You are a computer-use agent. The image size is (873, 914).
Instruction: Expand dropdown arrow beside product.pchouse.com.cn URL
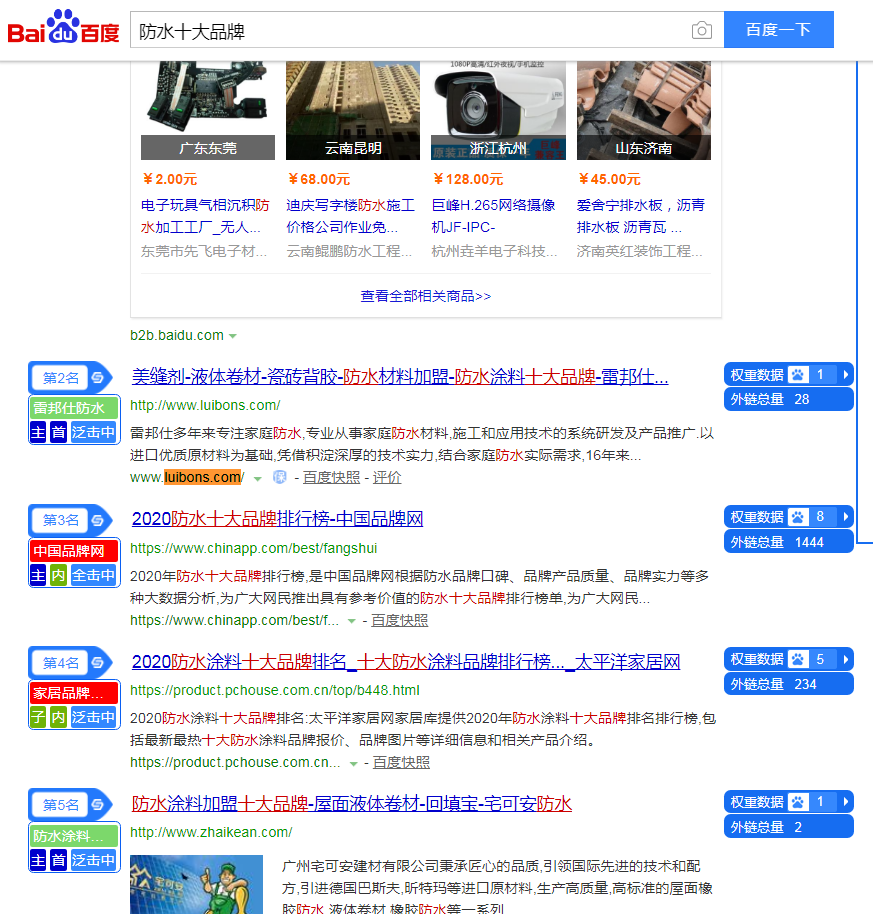tap(353, 764)
